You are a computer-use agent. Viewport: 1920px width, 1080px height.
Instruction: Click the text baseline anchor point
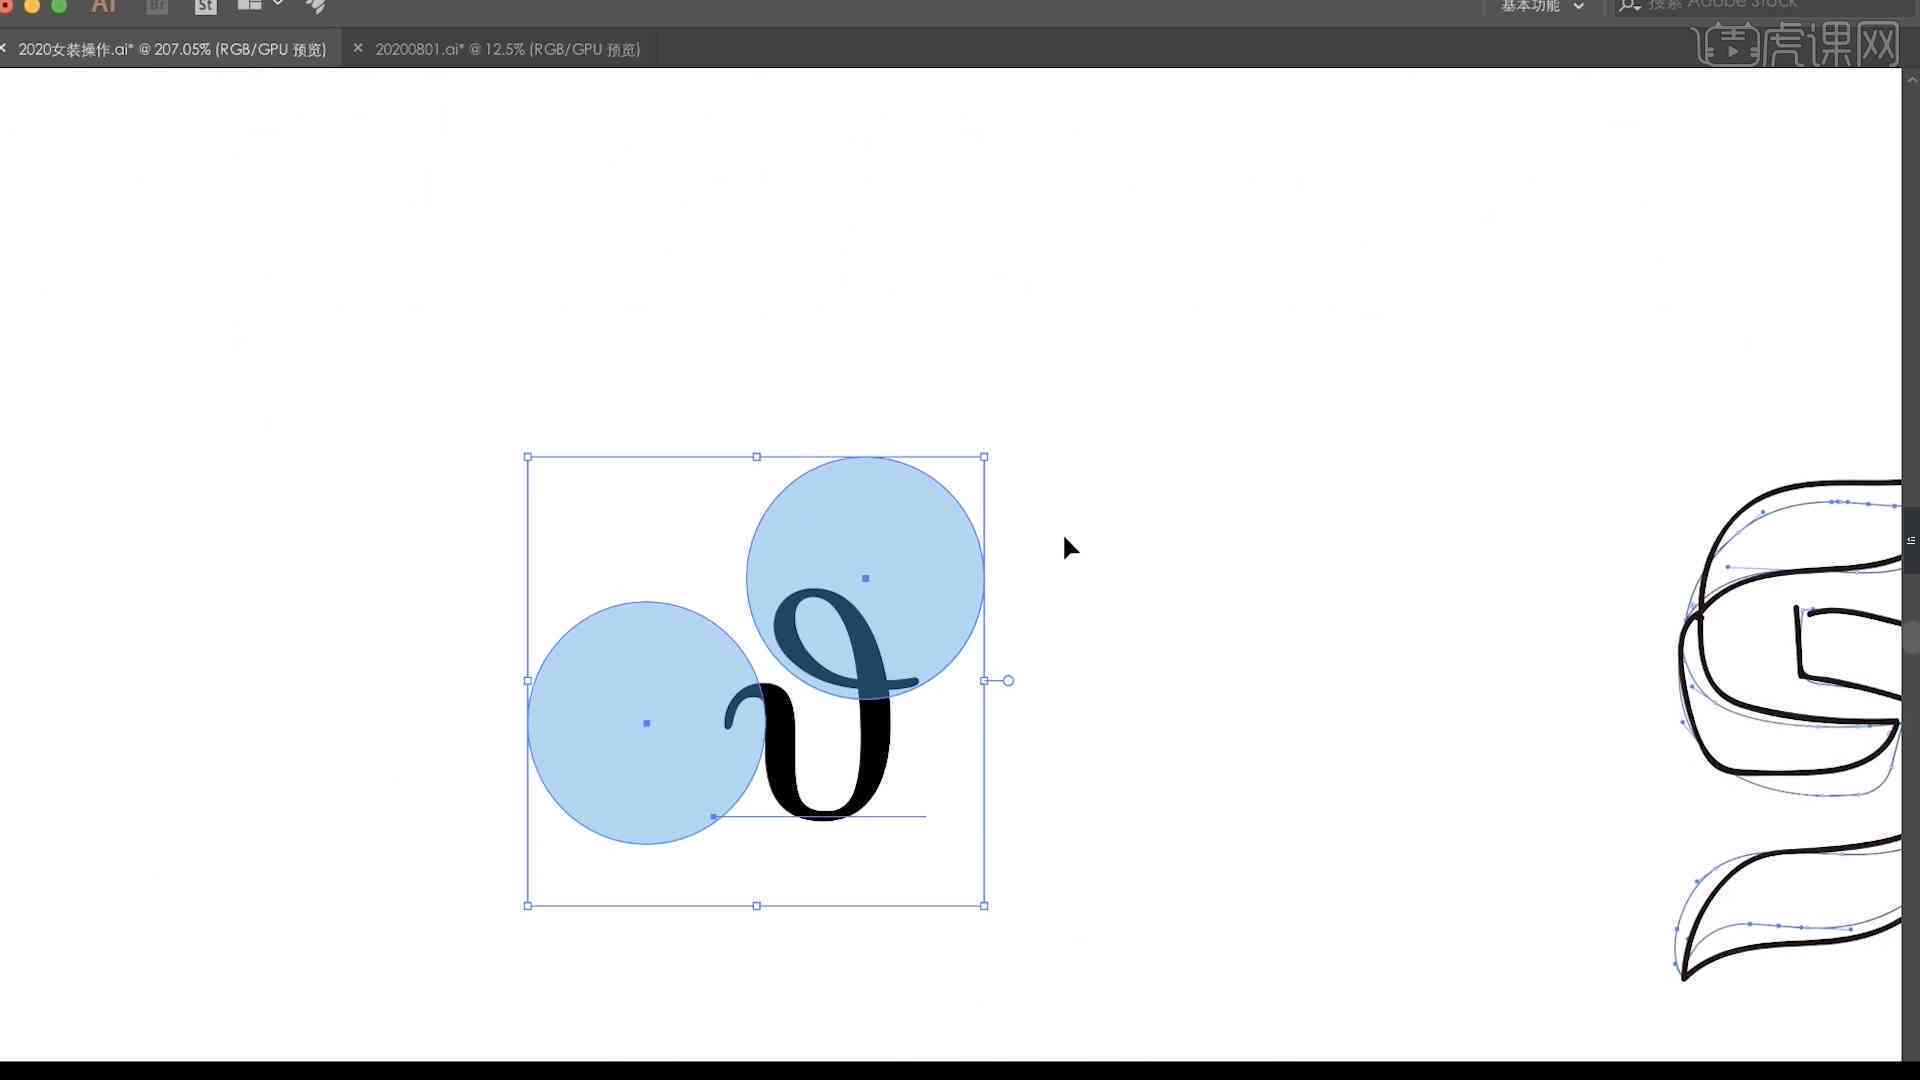[713, 817]
